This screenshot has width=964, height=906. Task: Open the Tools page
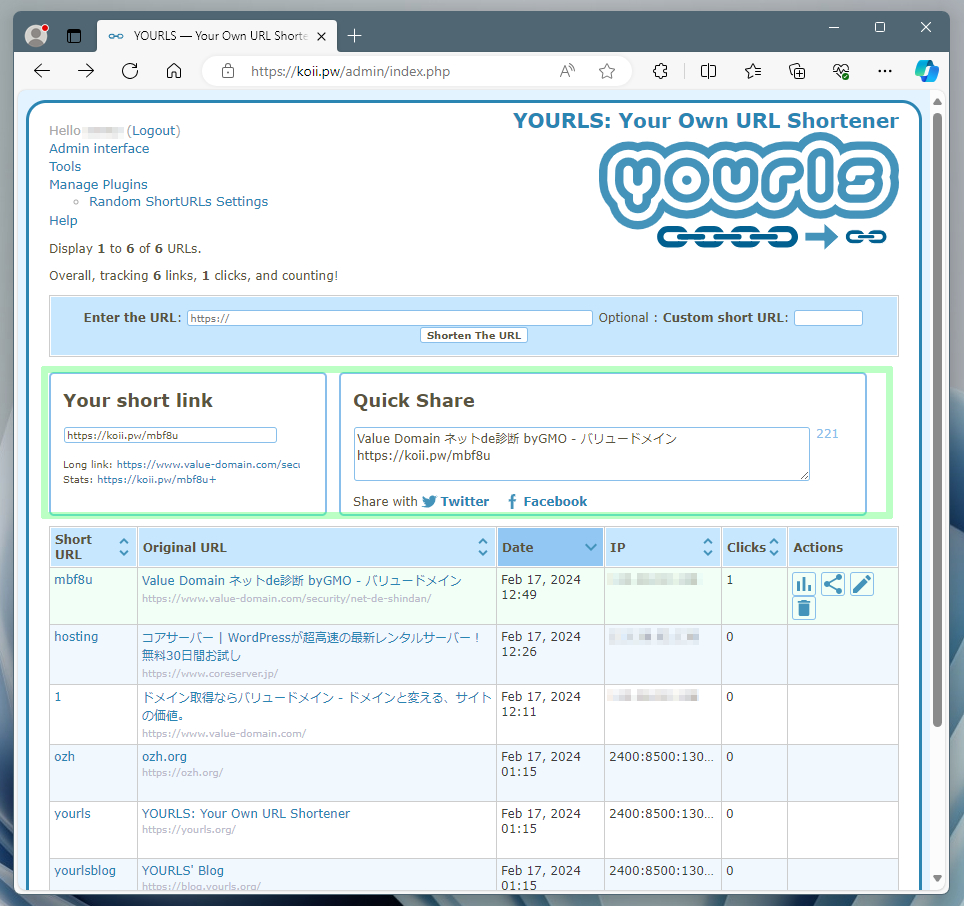pos(65,167)
